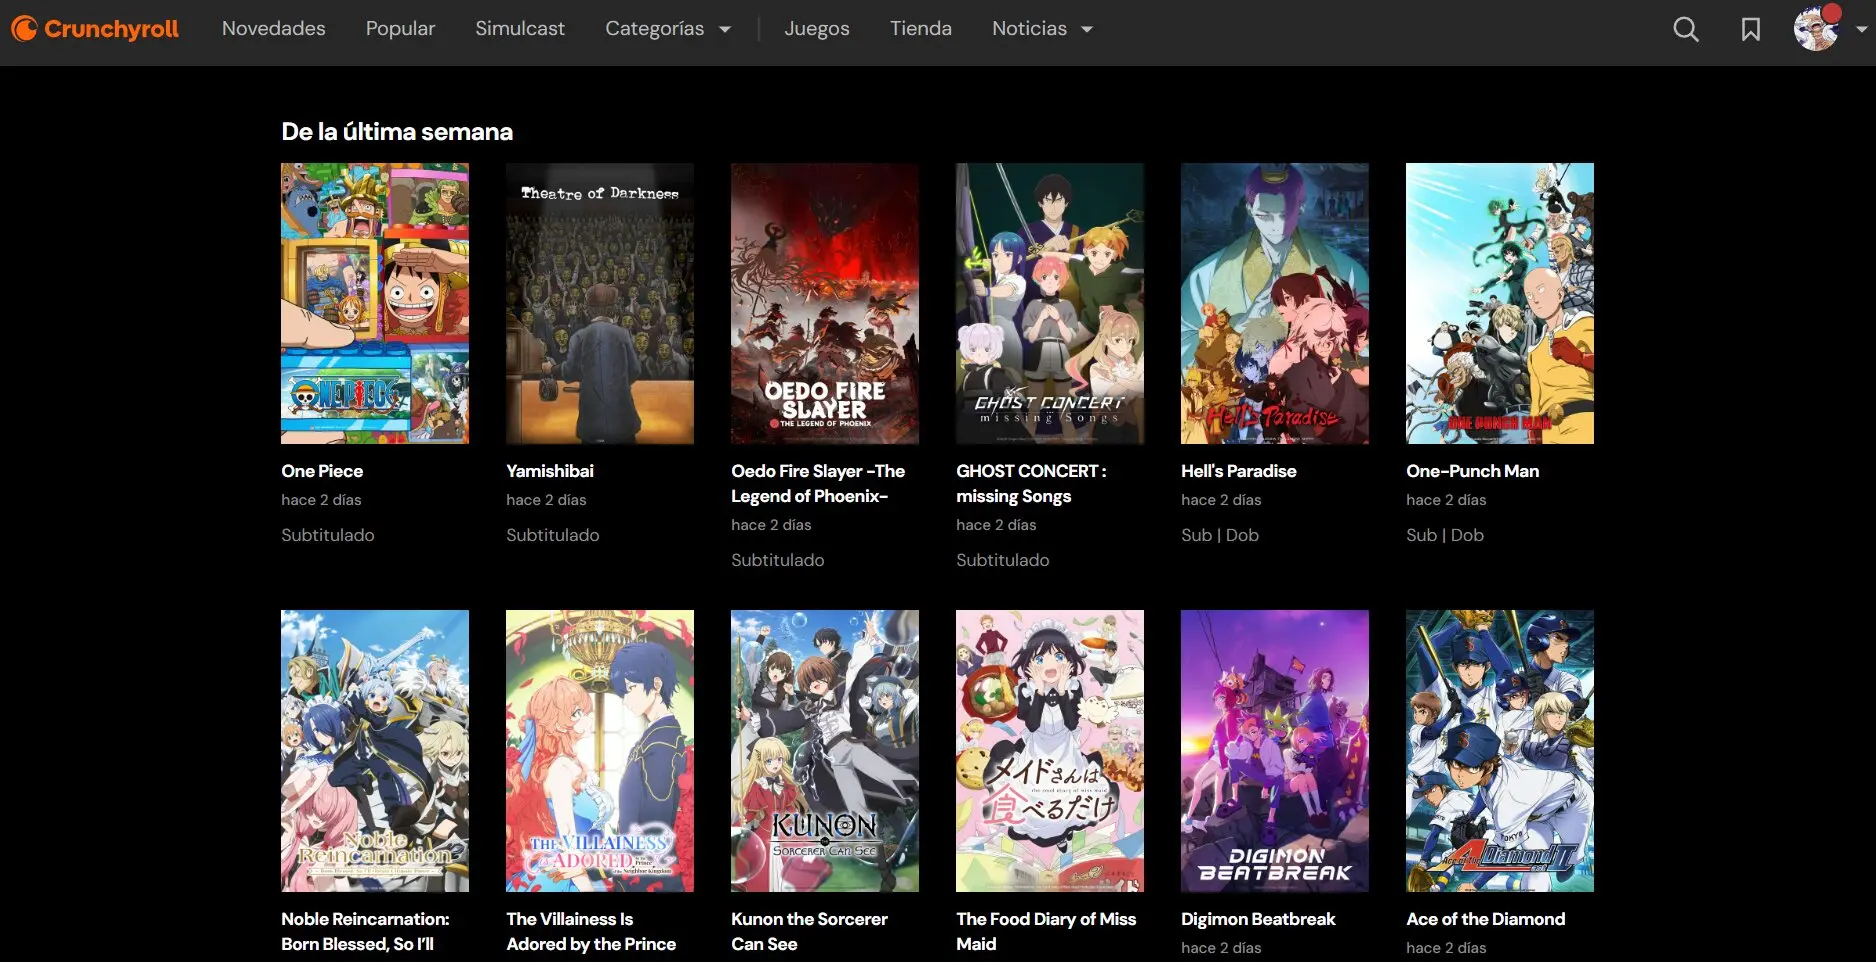This screenshot has height=962, width=1876.
Task: Select the Kunon the Sorcerer Can See poster
Action: coord(824,750)
